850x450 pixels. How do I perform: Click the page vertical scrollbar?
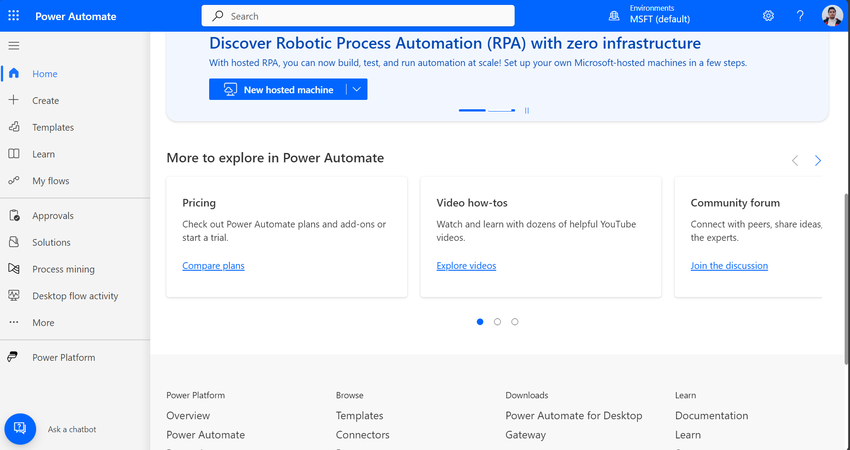846,279
